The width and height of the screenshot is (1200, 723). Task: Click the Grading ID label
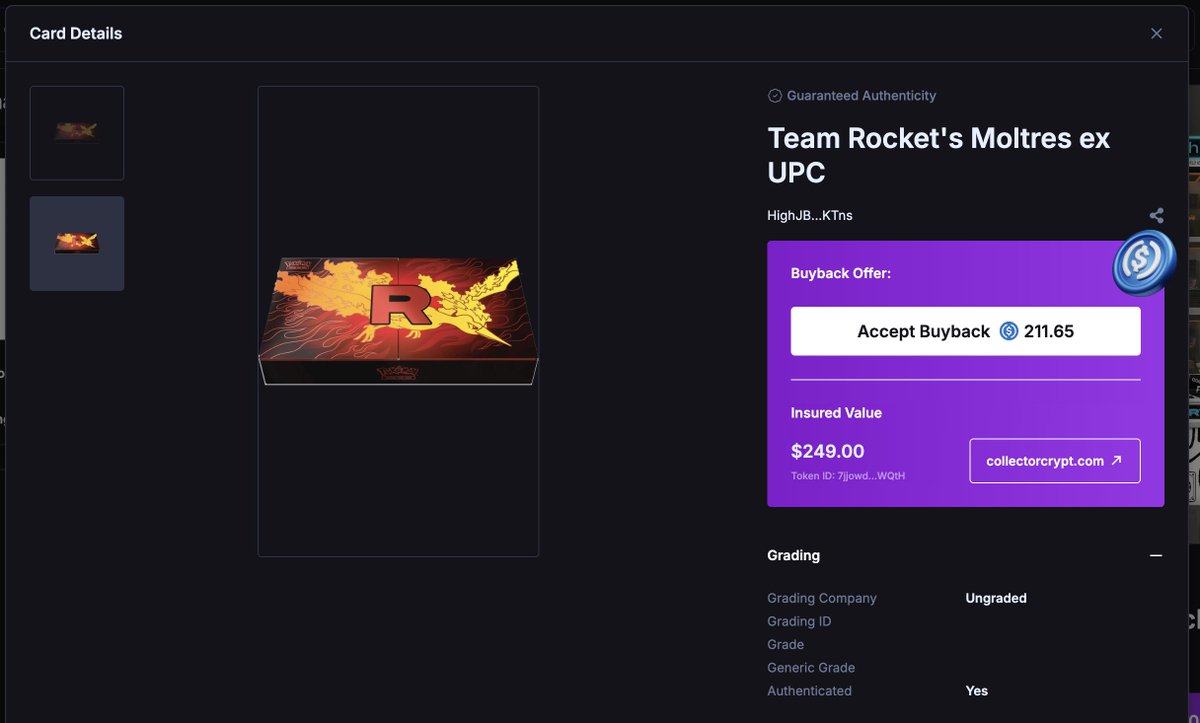tap(799, 621)
